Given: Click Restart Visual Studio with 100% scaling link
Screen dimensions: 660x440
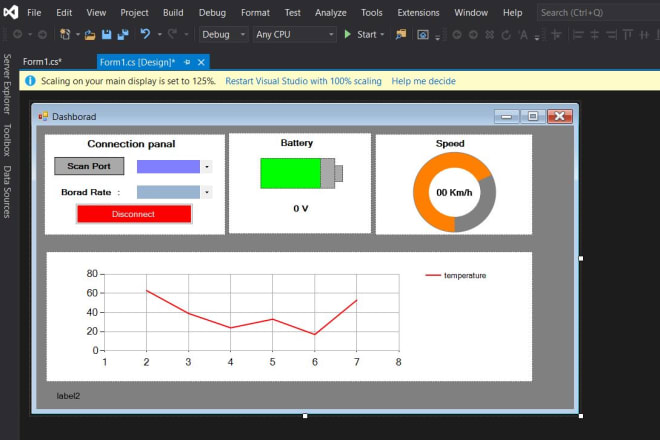Looking at the screenshot, I should [x=303, y=81].
